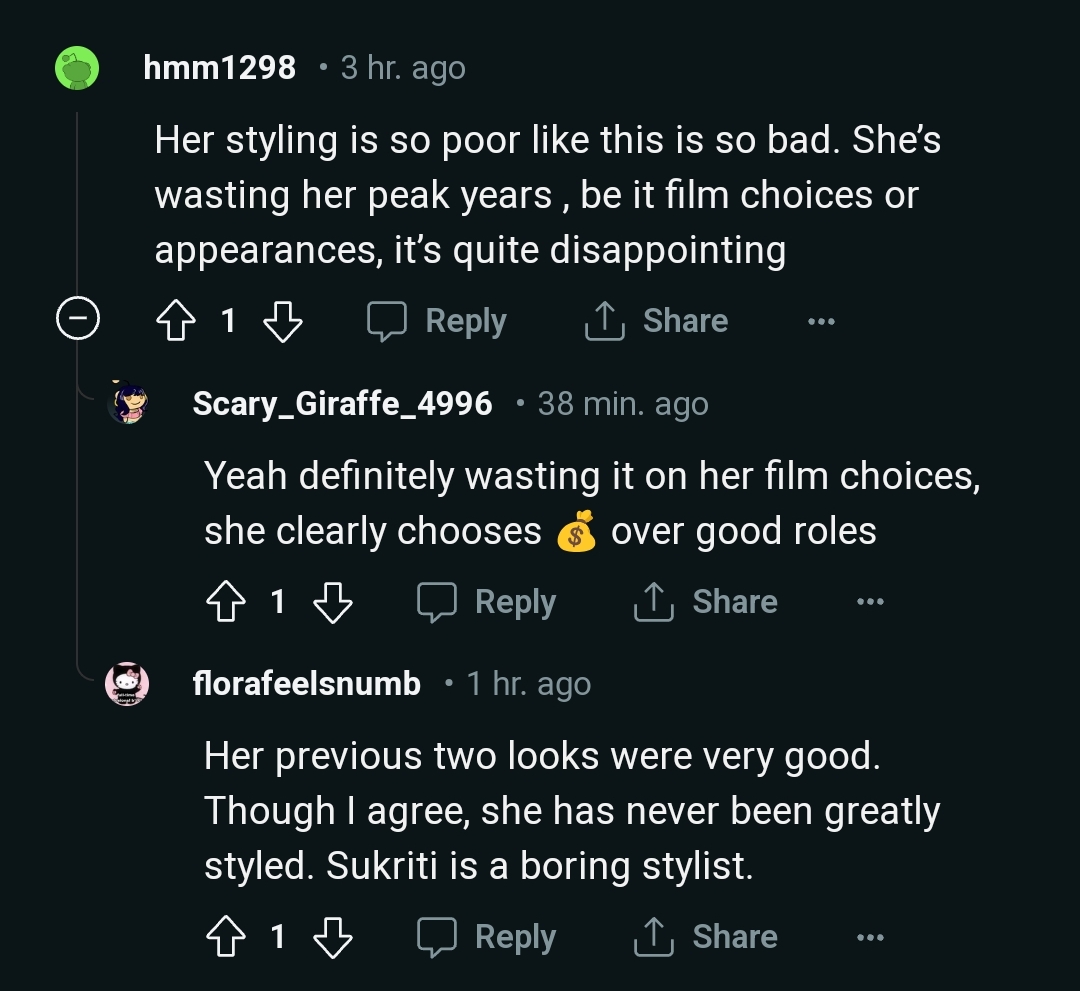Share florafeelsnumb's comment
The width and height of the screenshot is (1080, 991).
pyautogui.click(x=706, y=937)
